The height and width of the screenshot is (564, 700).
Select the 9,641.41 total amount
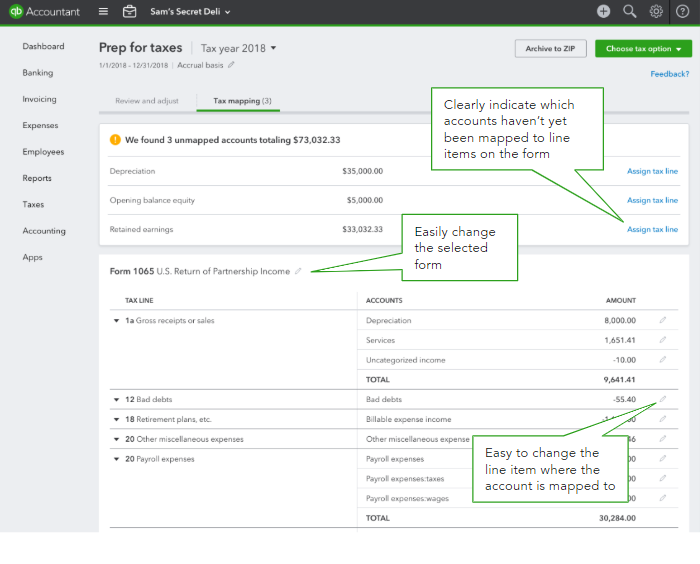pos(619,380)
